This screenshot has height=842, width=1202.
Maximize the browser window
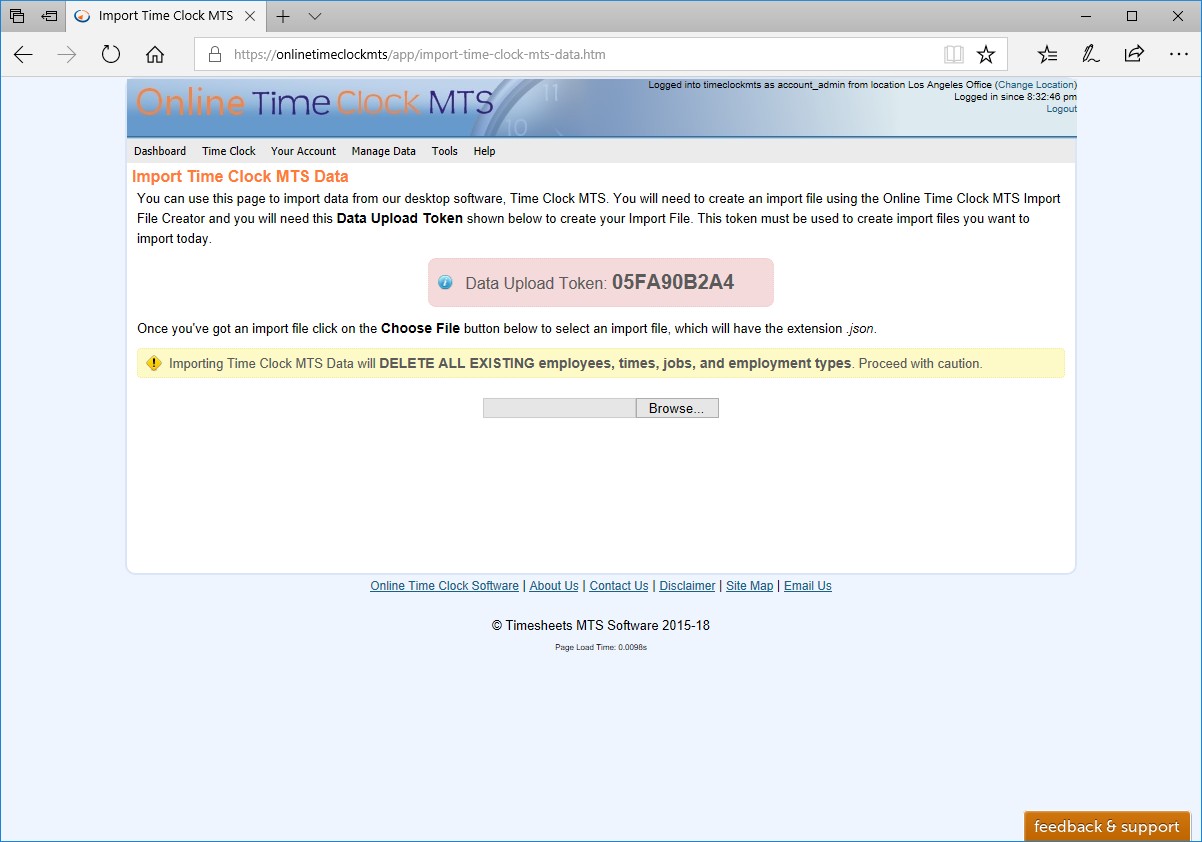(1132, 16)
